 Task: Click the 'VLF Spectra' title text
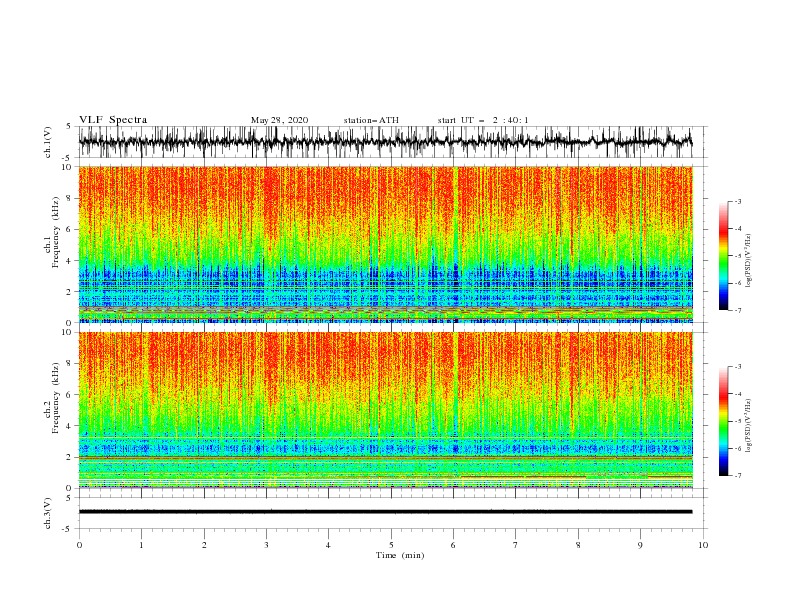pos(113,120)
